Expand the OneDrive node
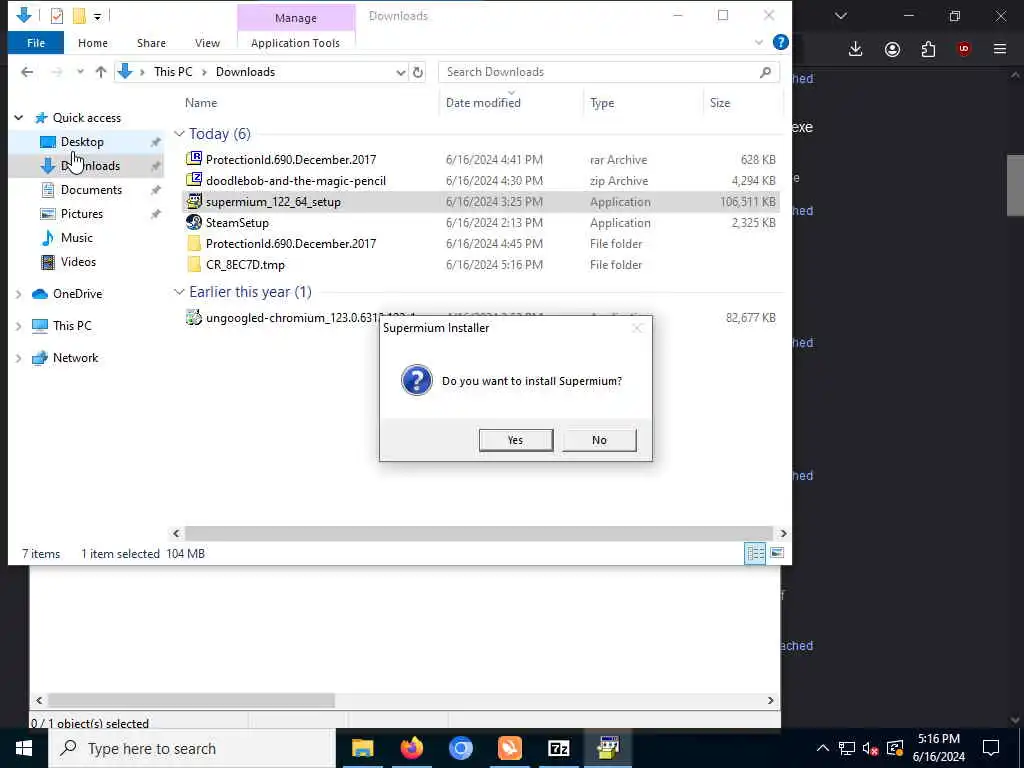Viewport: 1024px width, 768px height. 19,294
